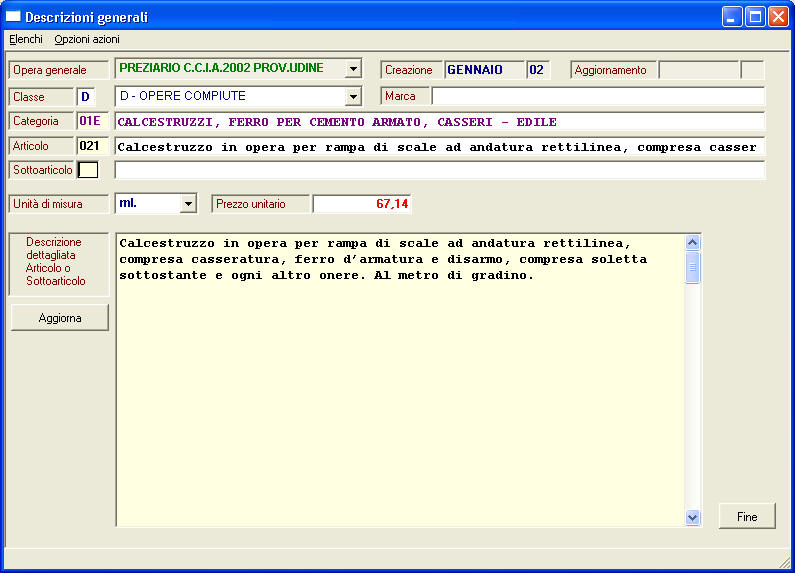Click the empty Aggiornamento month field
Viewport: 795px width, 573px height.
click(698, 69)
